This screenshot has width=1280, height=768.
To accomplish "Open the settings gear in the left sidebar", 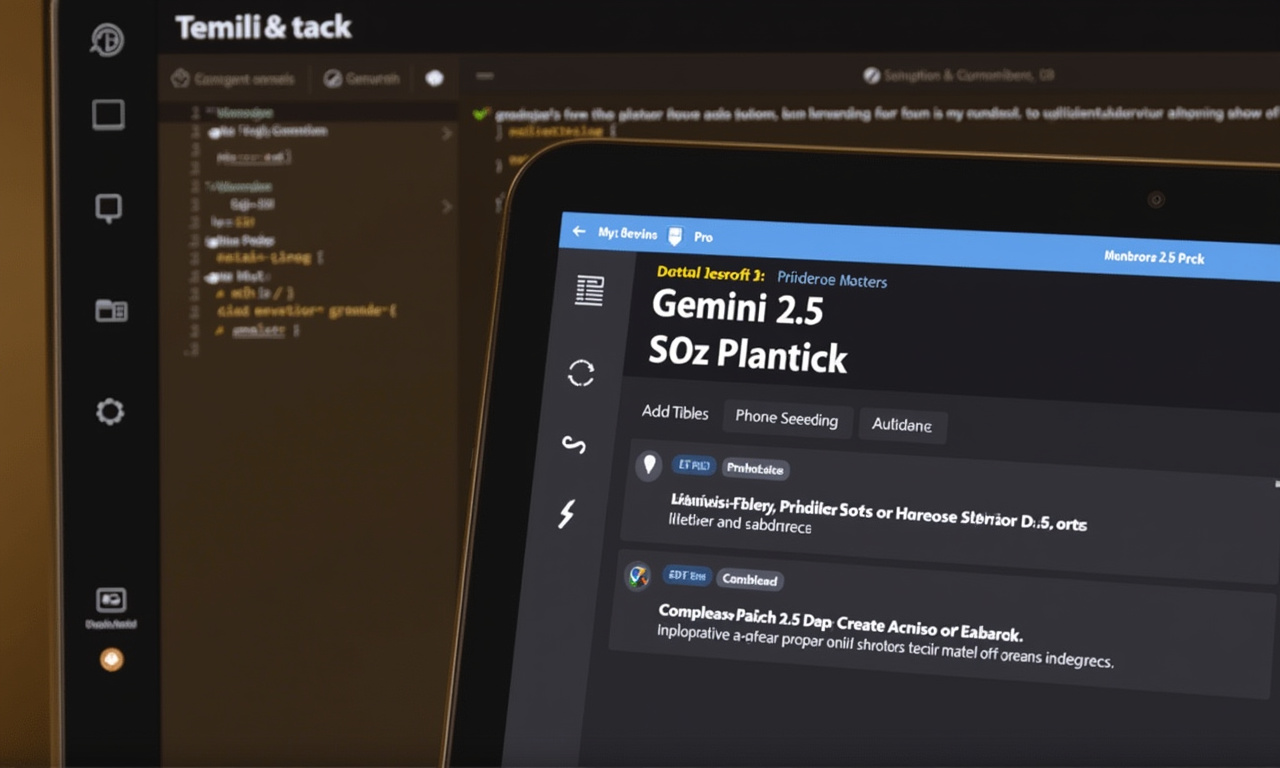I will [109, 411].
